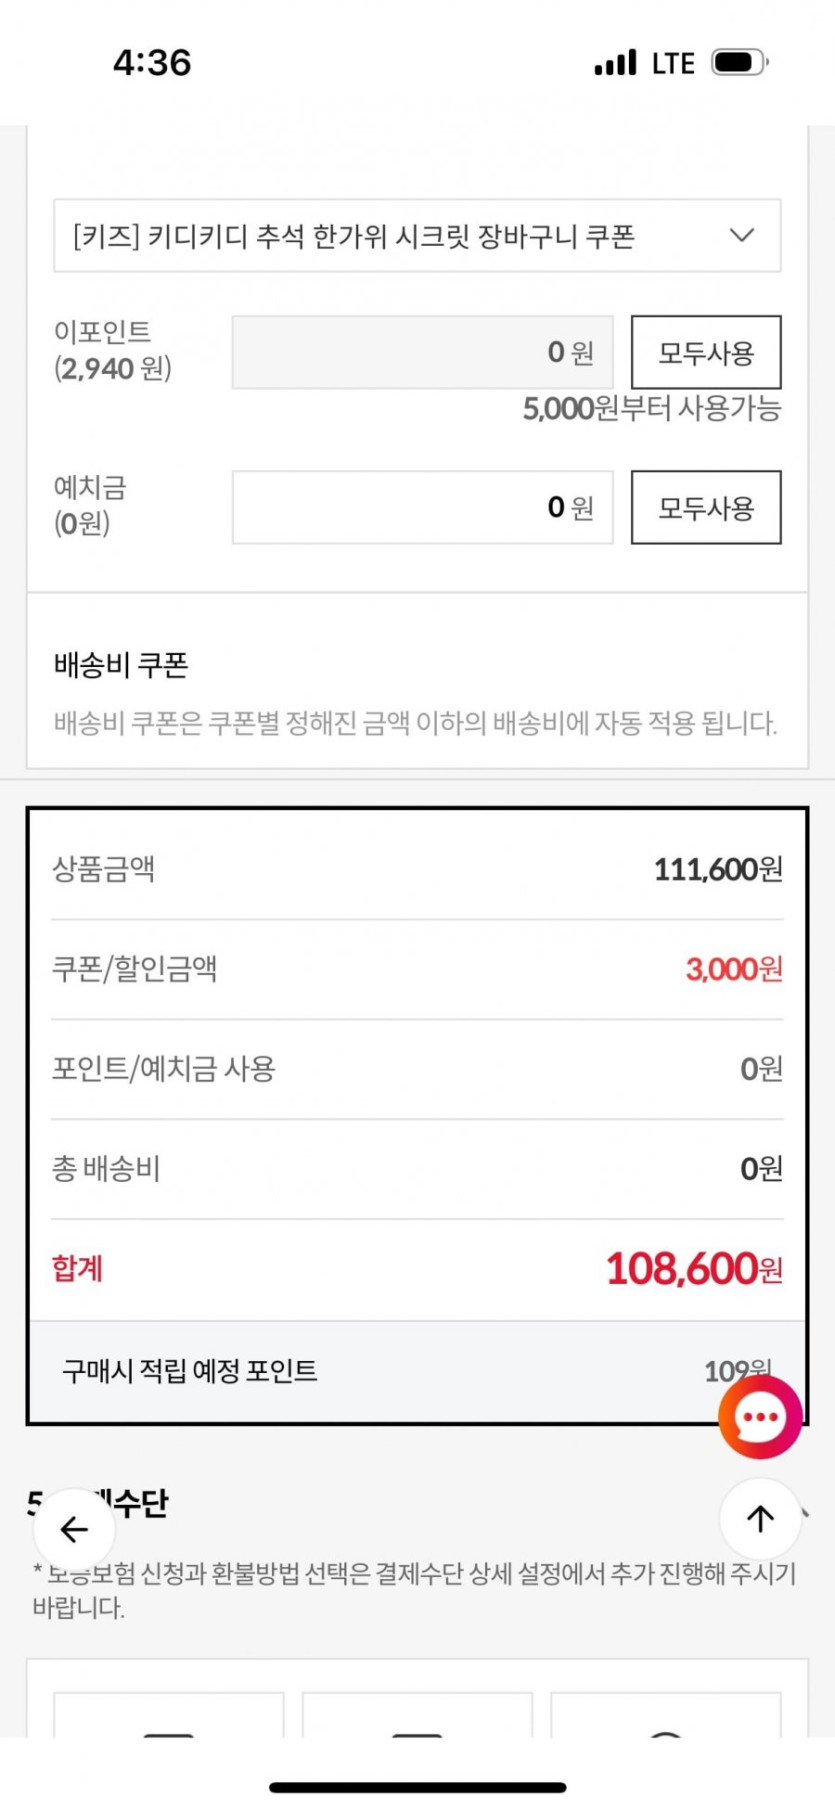Tap the LTE network indicator
Image resolution: width=835 pixels, height=1810 pixels.
673,64
